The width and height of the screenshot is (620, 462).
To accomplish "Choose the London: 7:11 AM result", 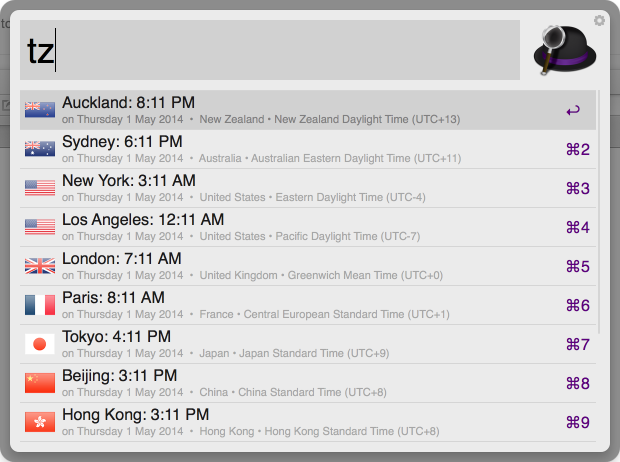I will (x=308, y=266).
